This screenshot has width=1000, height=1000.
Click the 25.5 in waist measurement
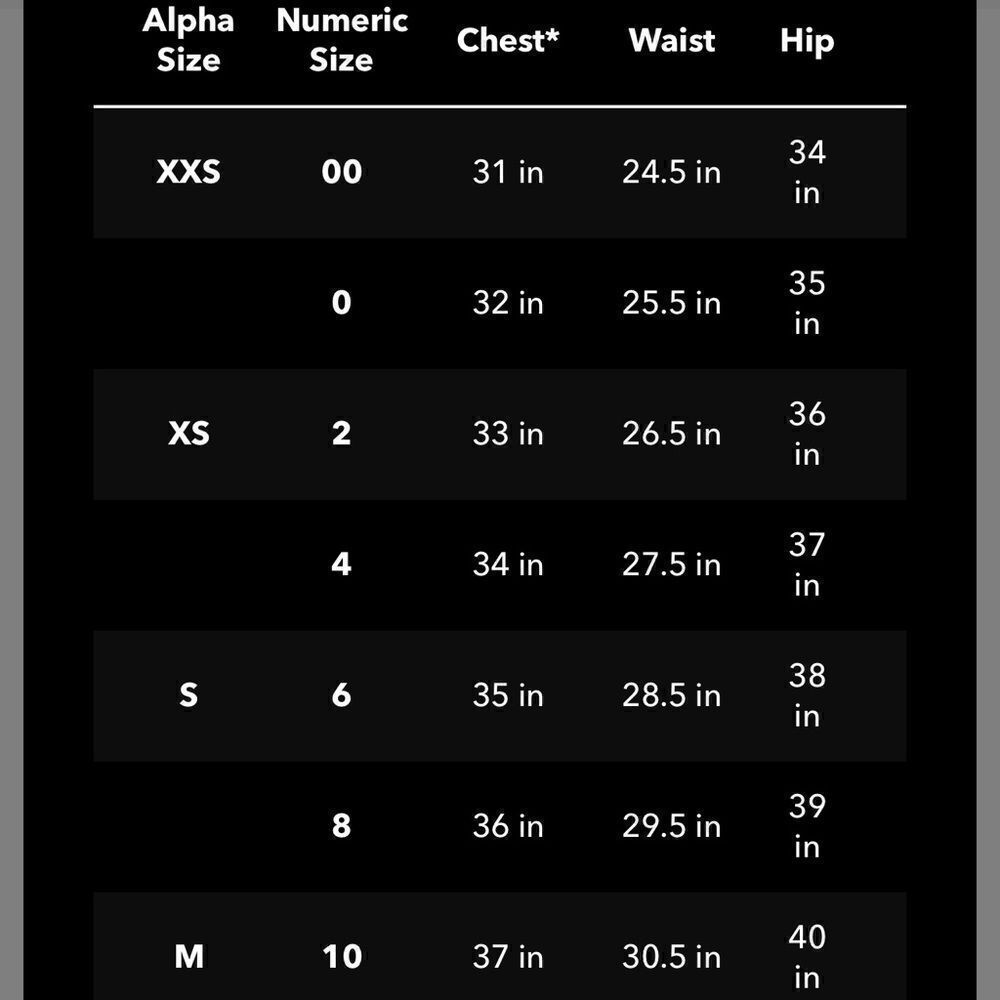672,303
